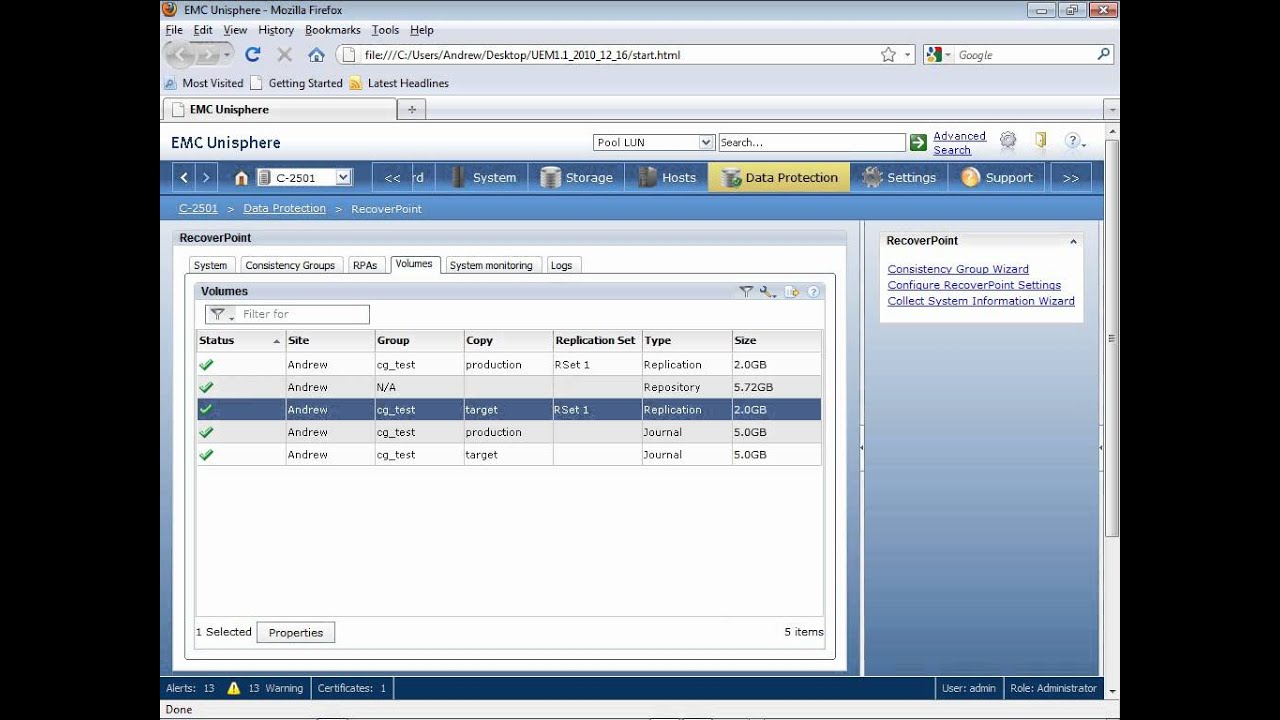Switch to the RPAs tab
Screen dimensions: 1280x720
pos(365,265)
